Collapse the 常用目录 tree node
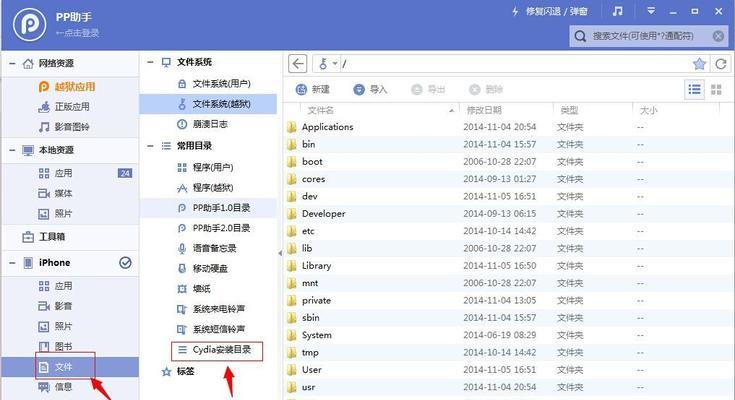735x400 pixels. pyautogui.click(x=150, y=146)
